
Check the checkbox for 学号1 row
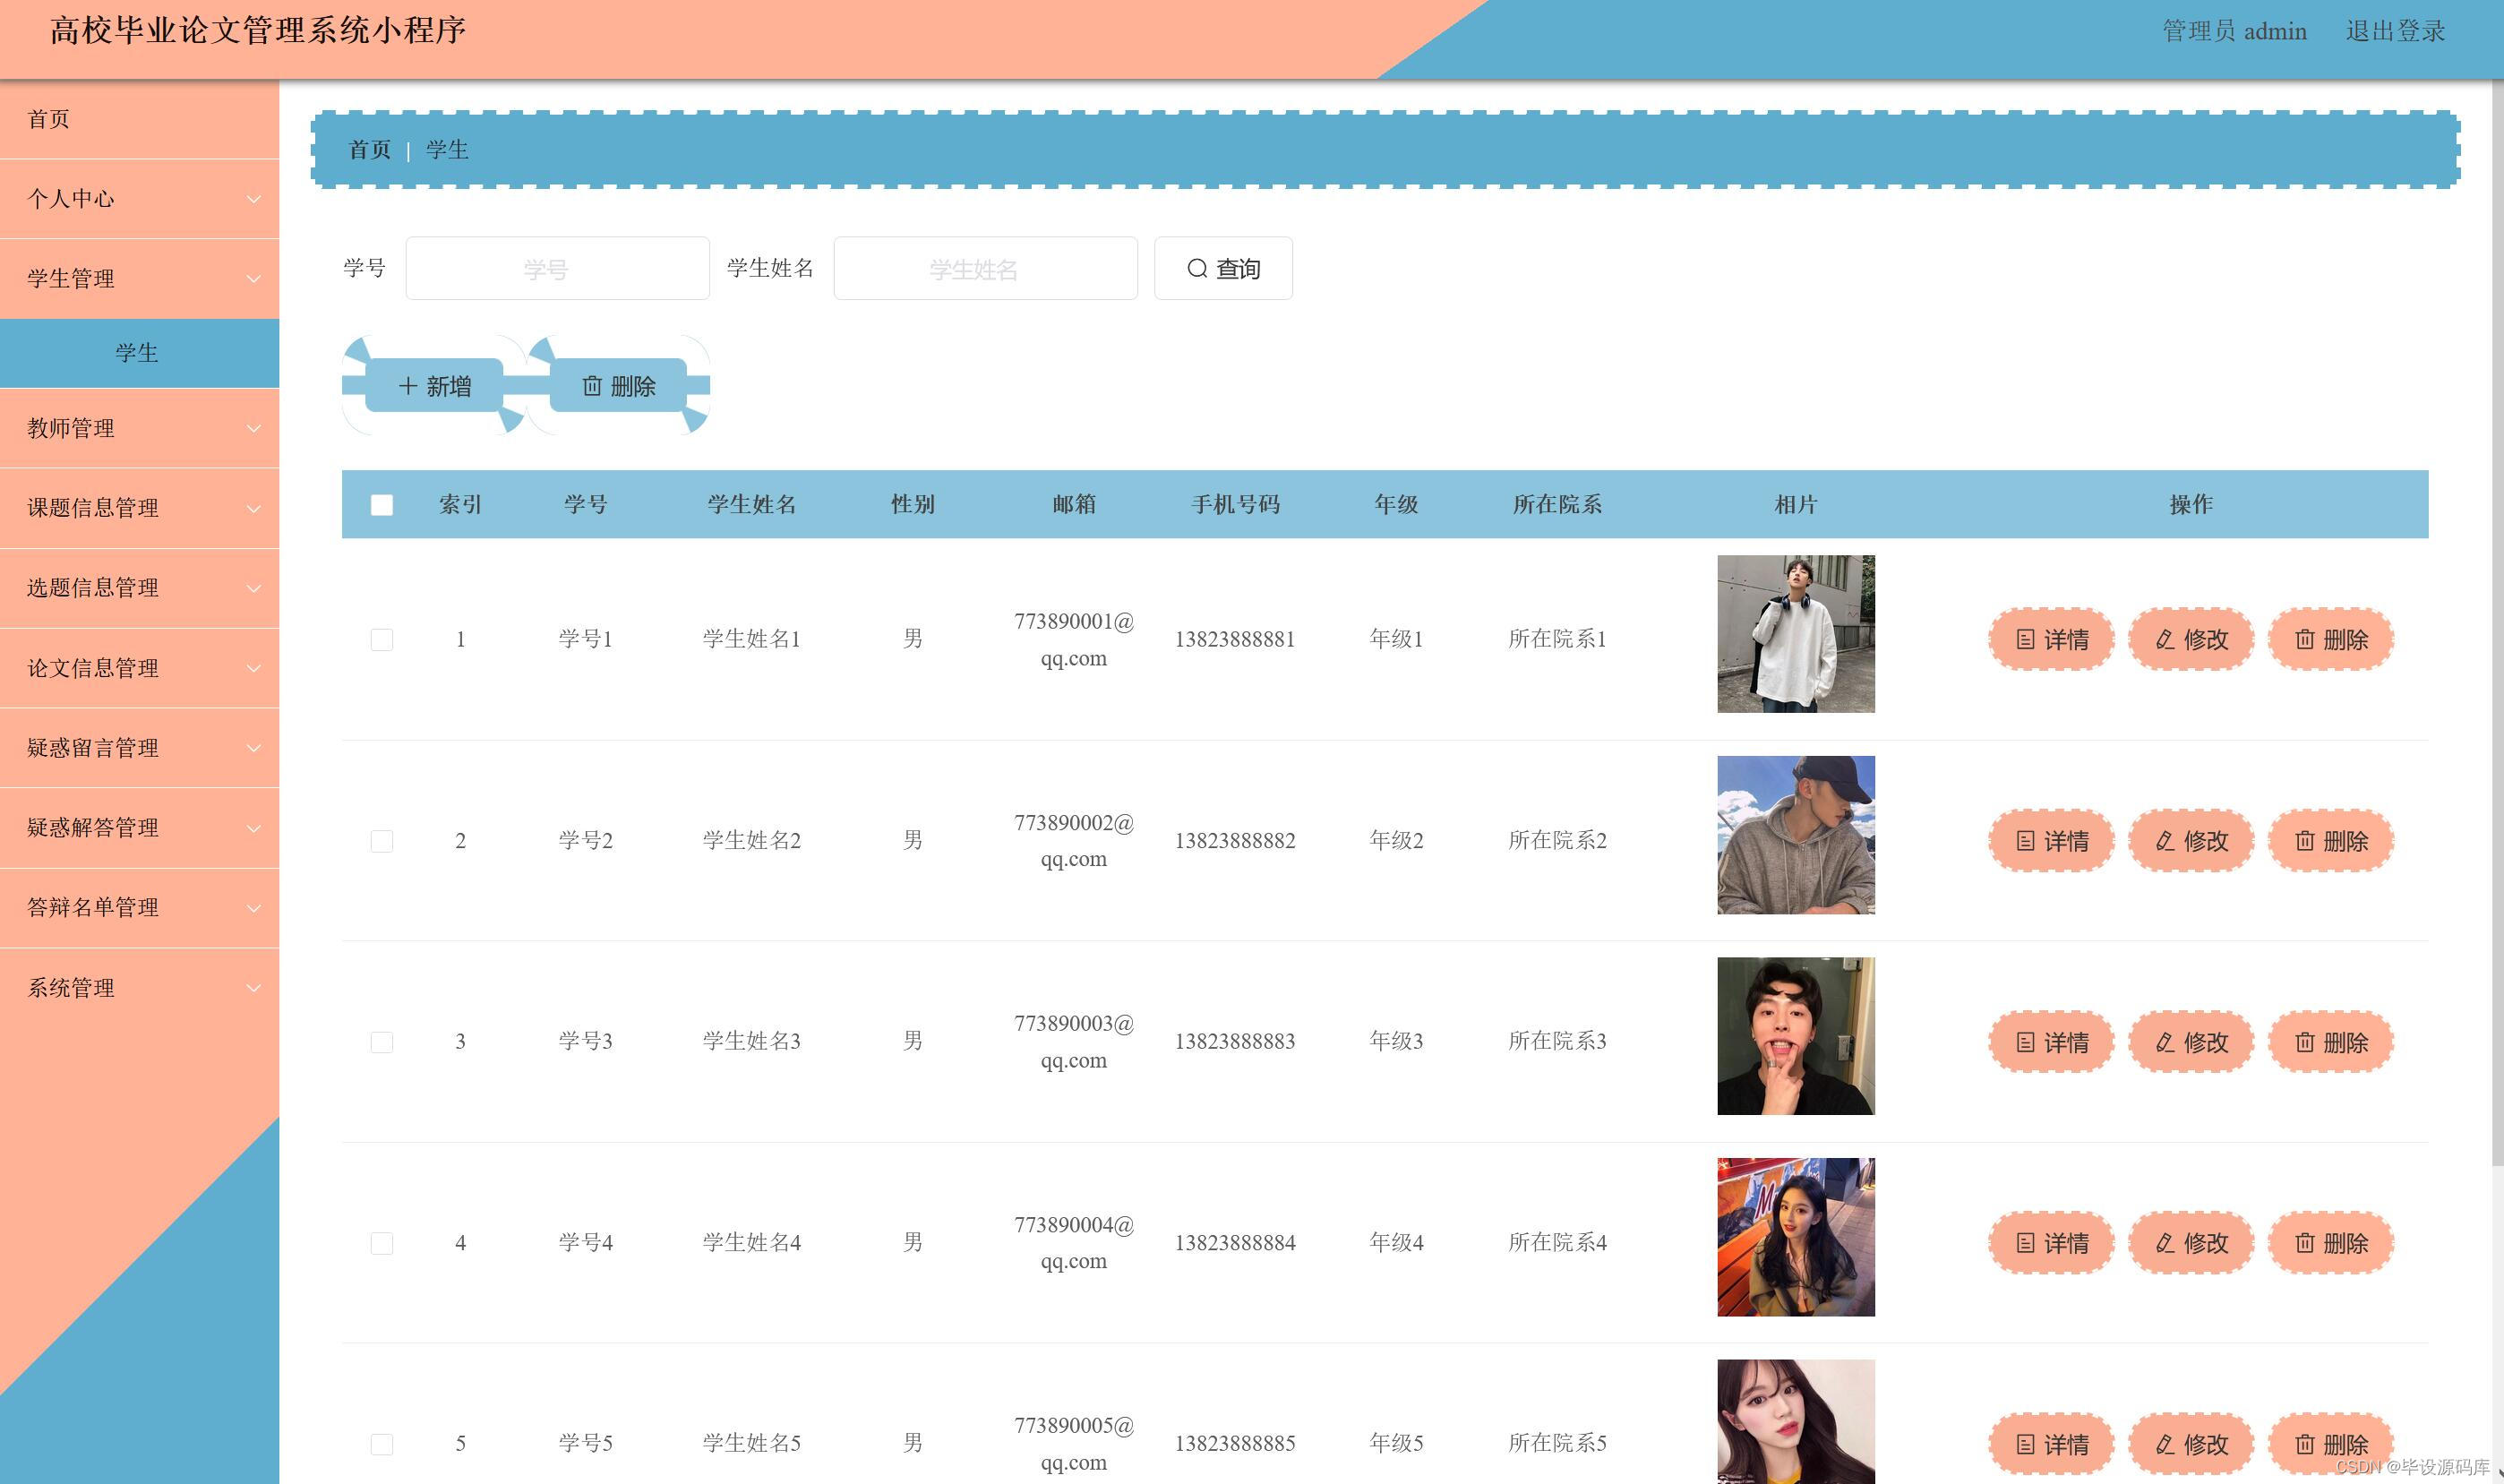(x=381, y=639)
